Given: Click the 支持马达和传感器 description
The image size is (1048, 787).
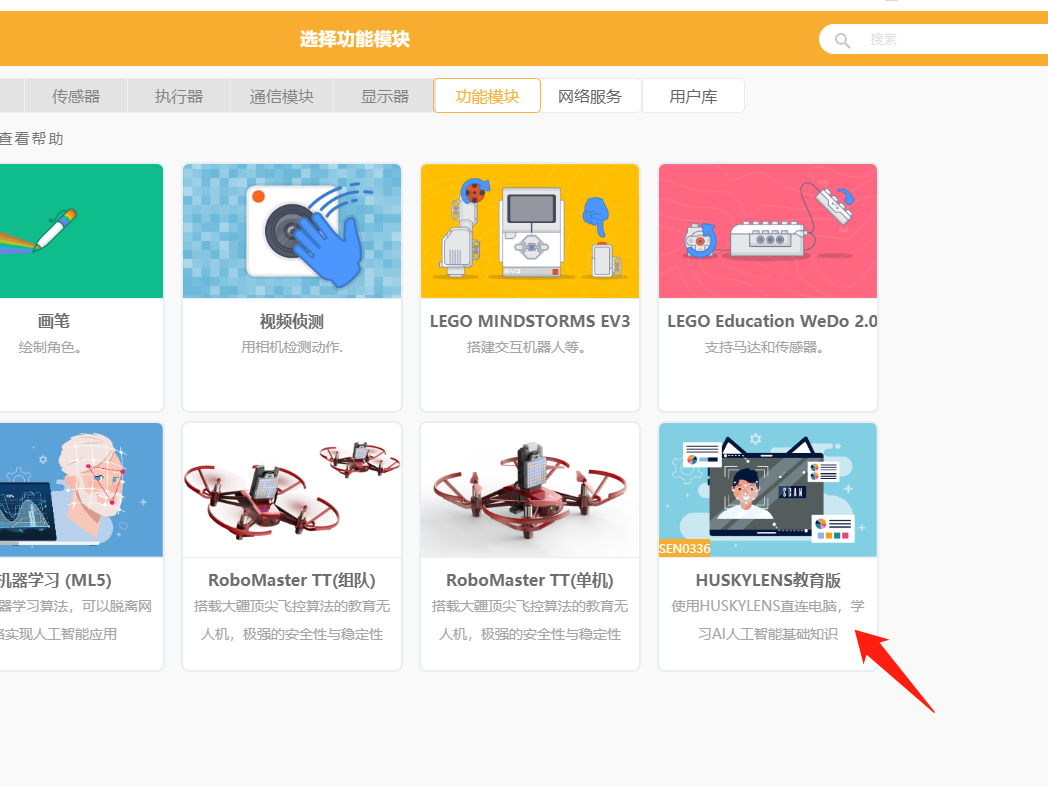Looking at the screenshot, I should coord(764,347).
